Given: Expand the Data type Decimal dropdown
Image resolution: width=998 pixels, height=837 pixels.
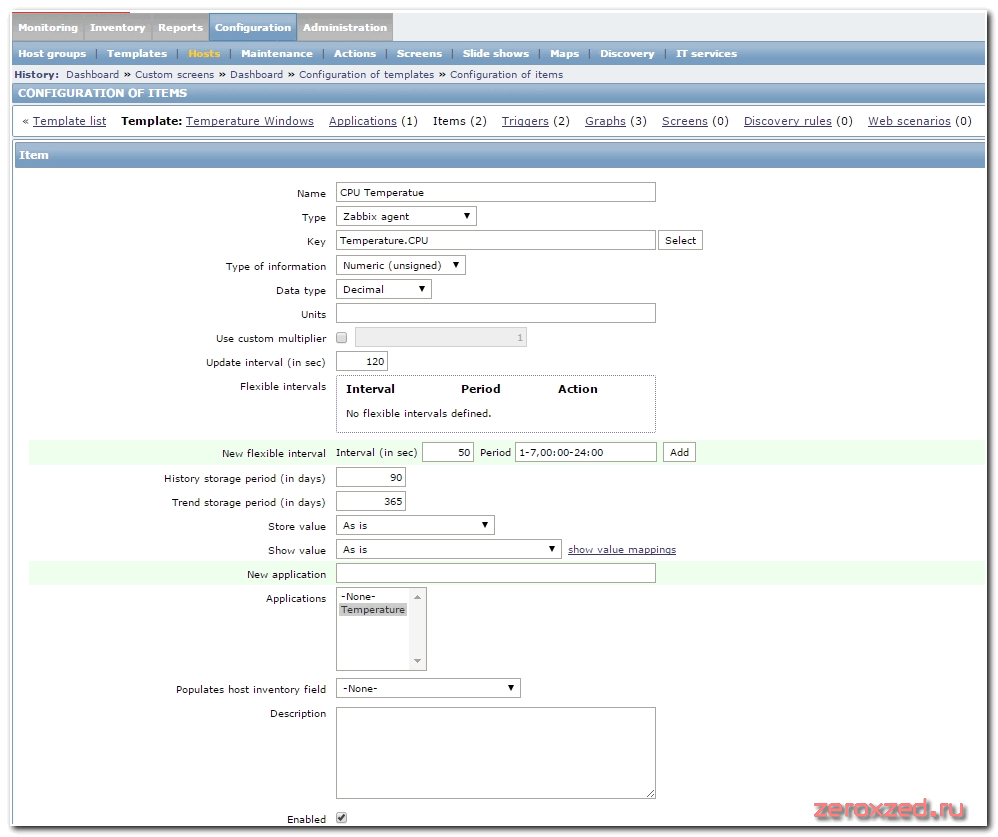Looking at the screenshot, I should coord(384,290).
